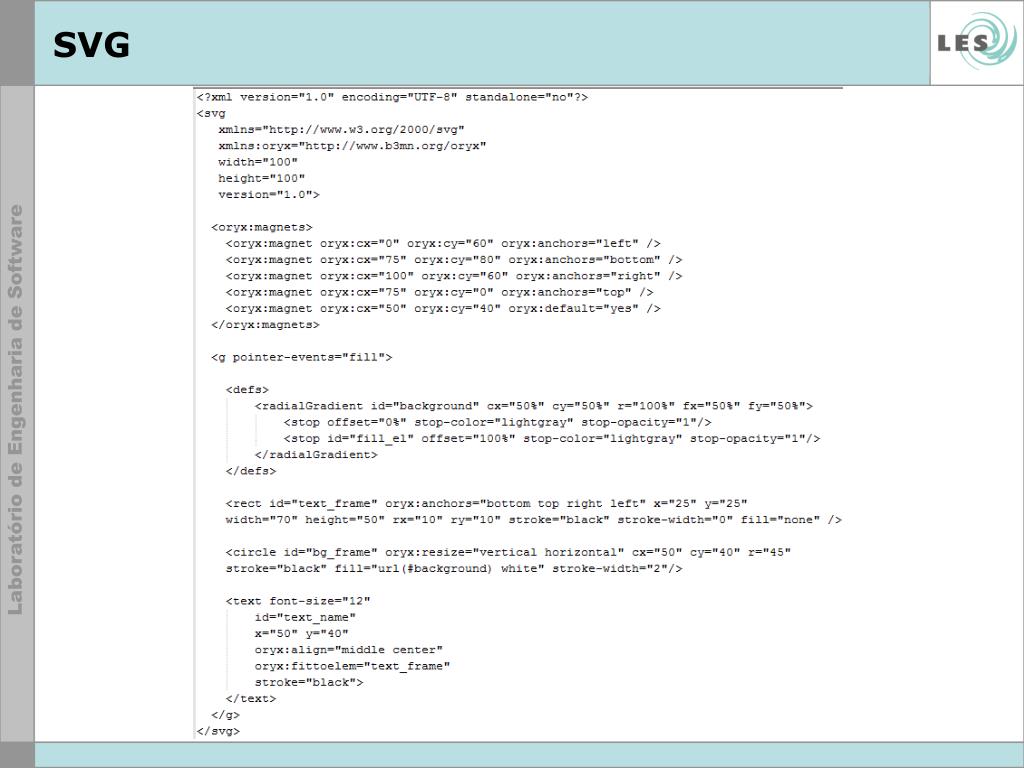Click the width="70" height="50" line
This screenshot has width=1024, height=768.
pos(534,520)
